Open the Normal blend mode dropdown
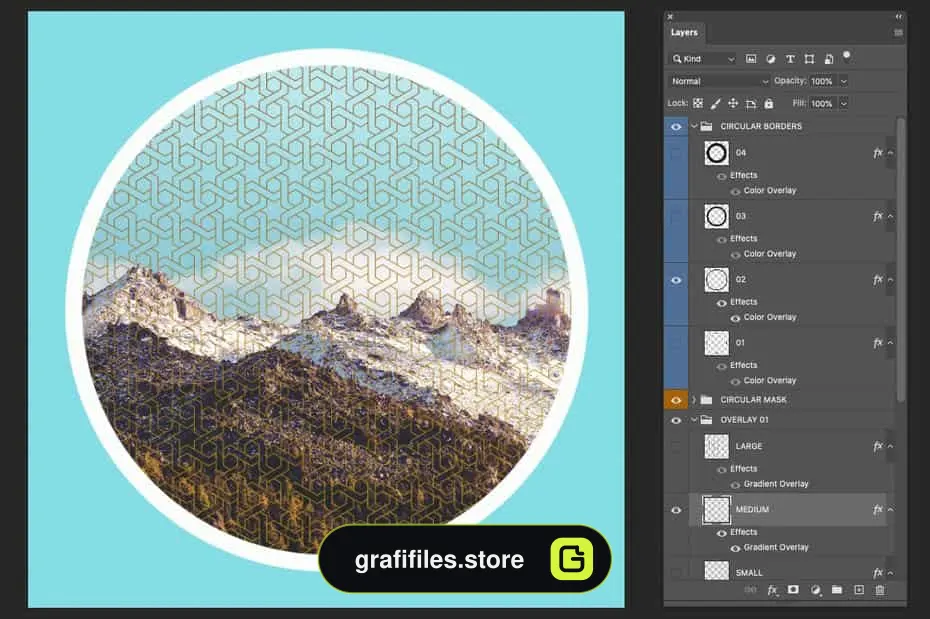 coord(719,81)
